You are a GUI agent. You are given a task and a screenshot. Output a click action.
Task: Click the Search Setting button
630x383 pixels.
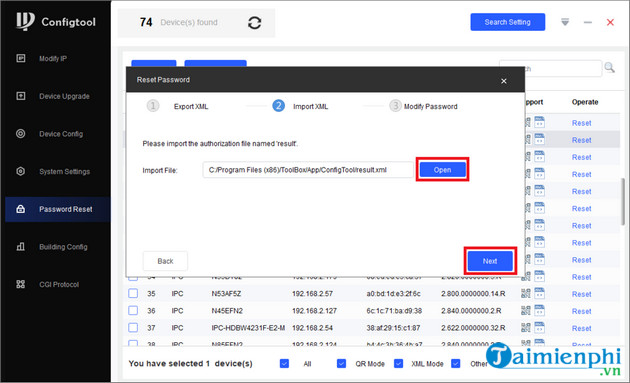[507, 22]
